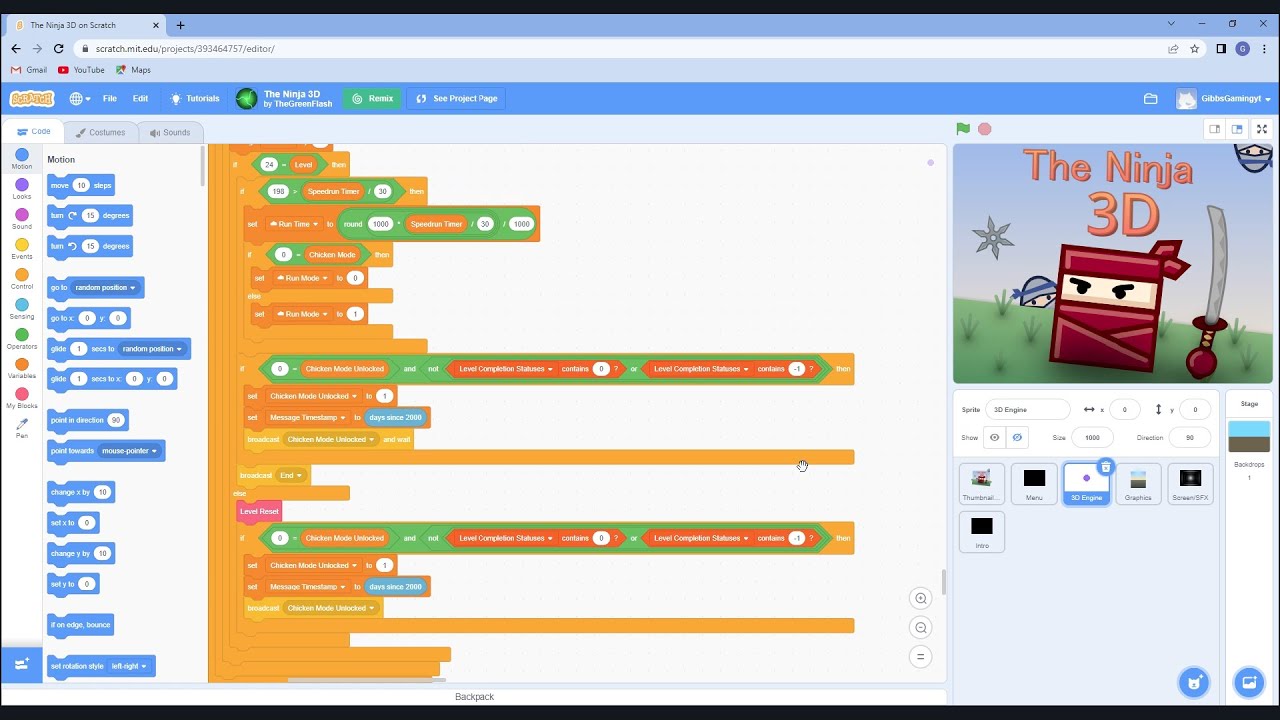Open the My Blocks category
Screen dimensions: 1280x720
point(22,399)
